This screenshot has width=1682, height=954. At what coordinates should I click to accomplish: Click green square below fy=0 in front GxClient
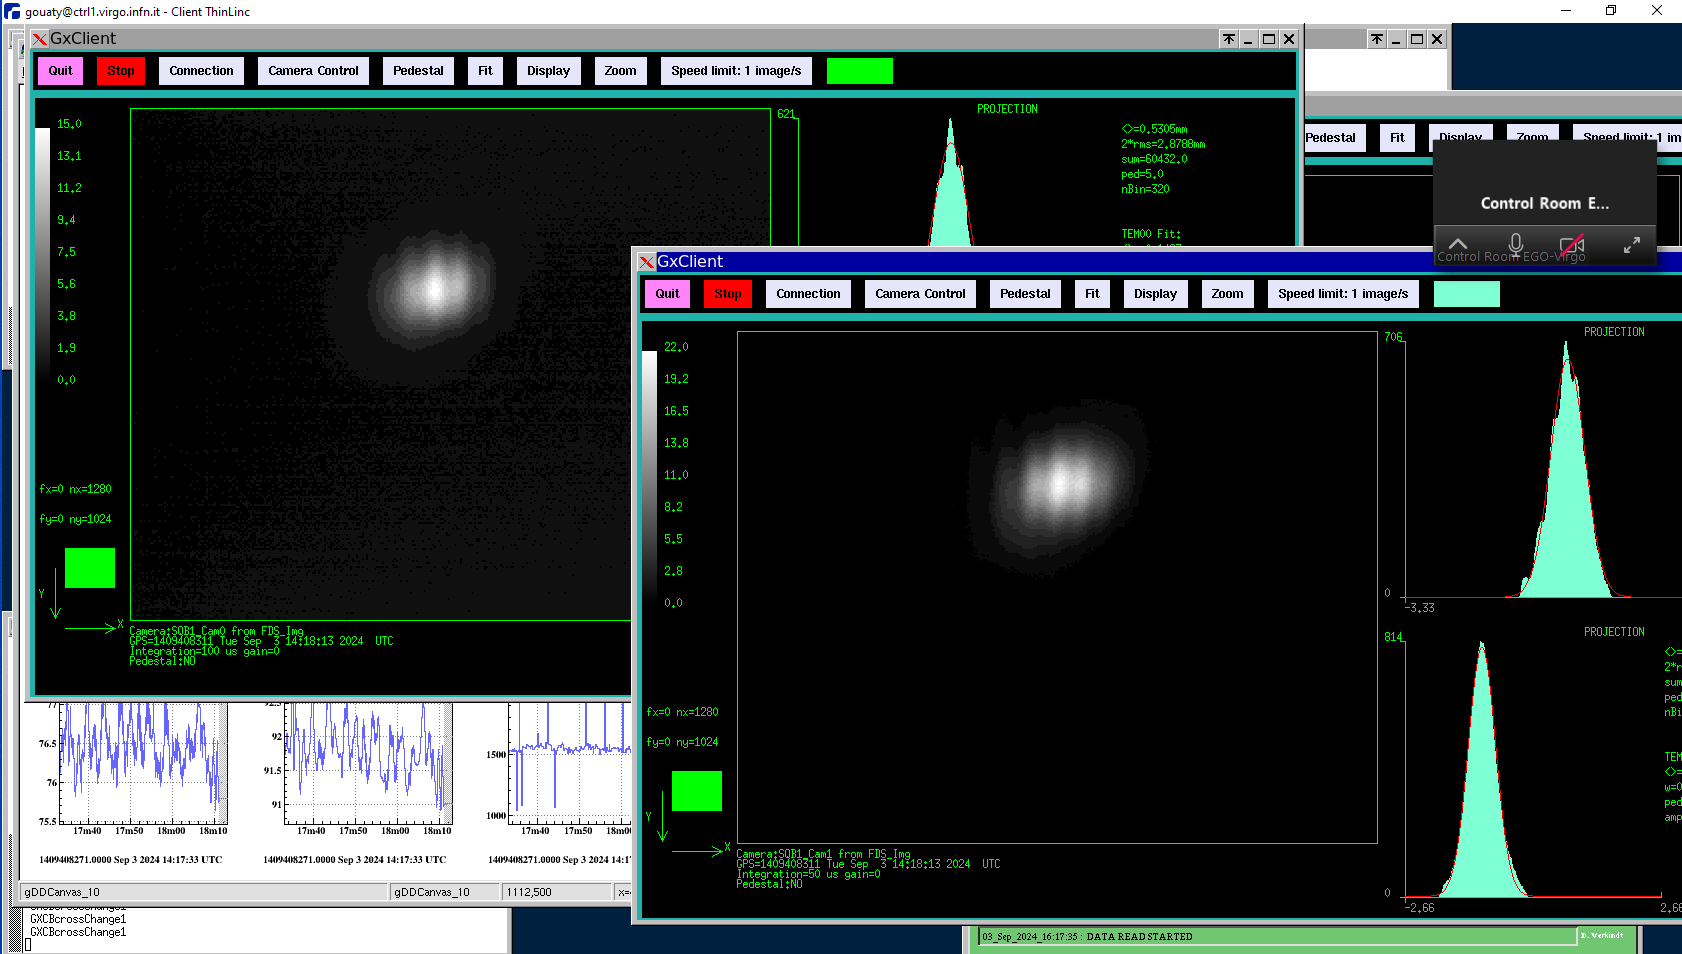[697, 791]
